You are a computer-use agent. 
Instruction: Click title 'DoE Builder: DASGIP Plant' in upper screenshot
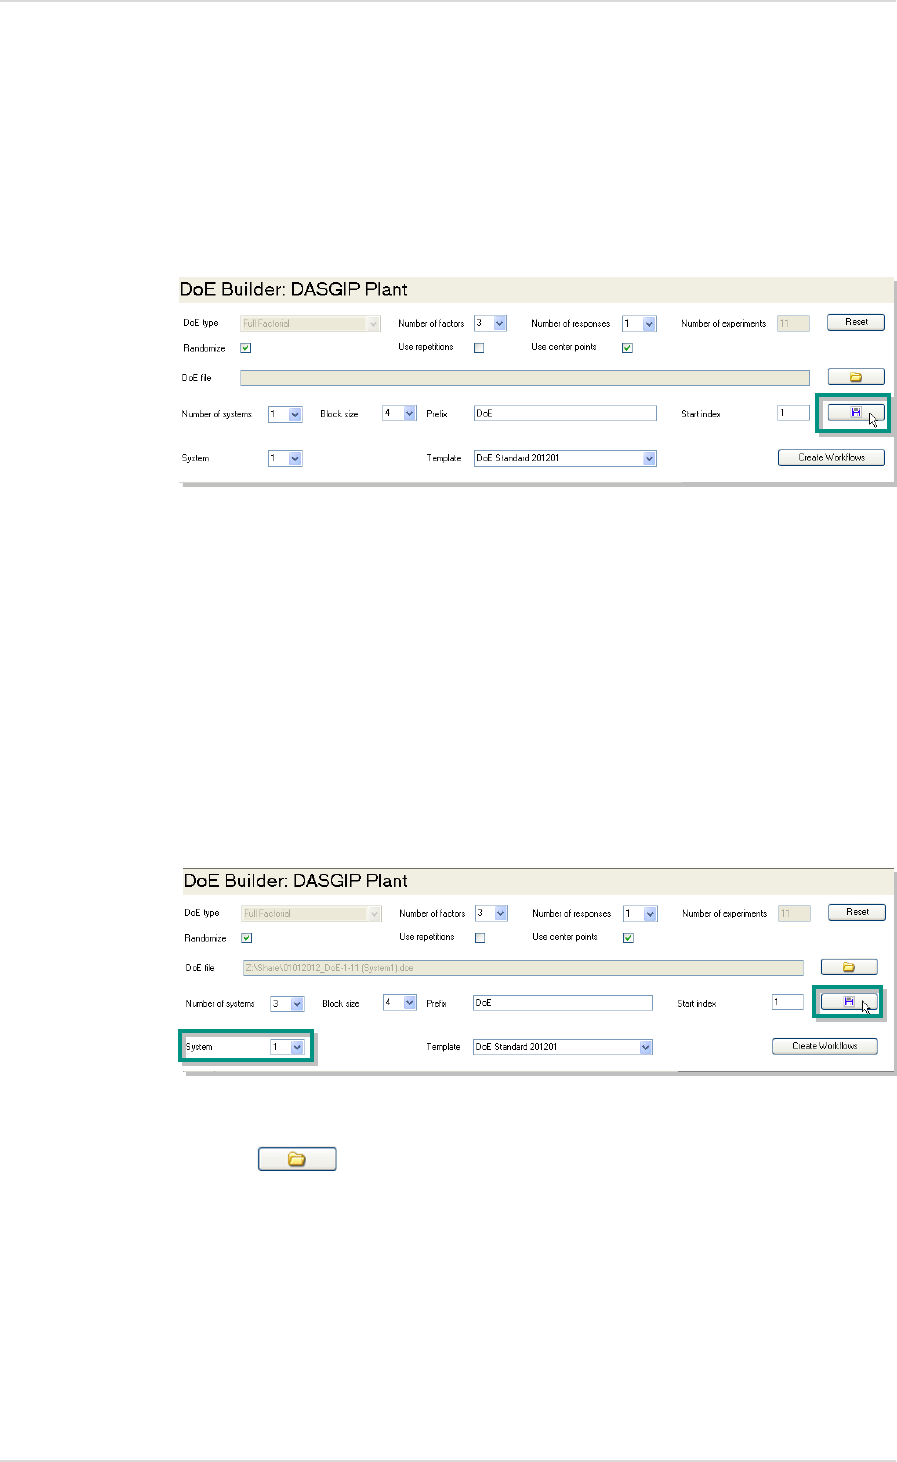(x=294, y=290)
